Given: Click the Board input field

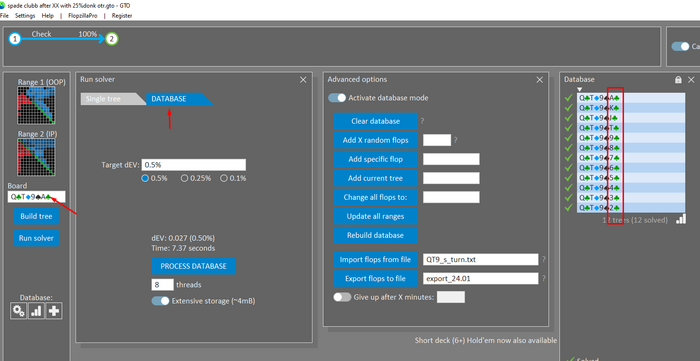Looking at the screenshot, I should (36, 197).
